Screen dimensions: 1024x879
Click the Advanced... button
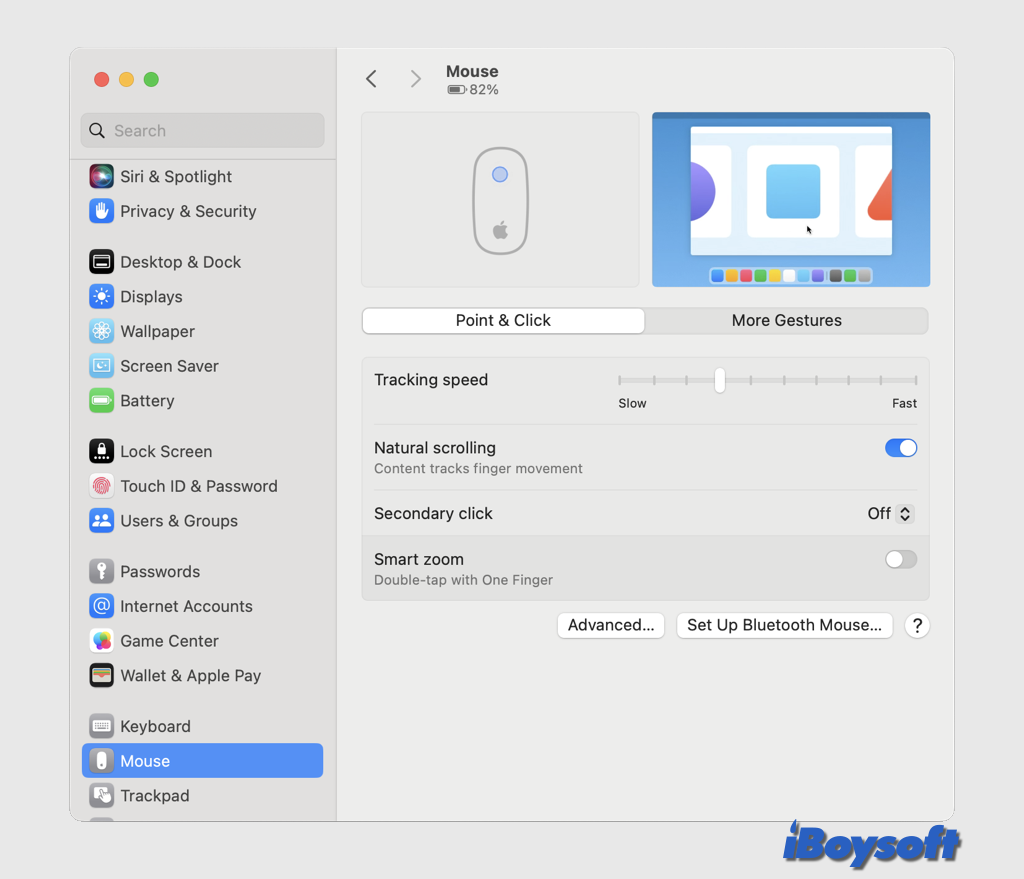click(610, 625)
